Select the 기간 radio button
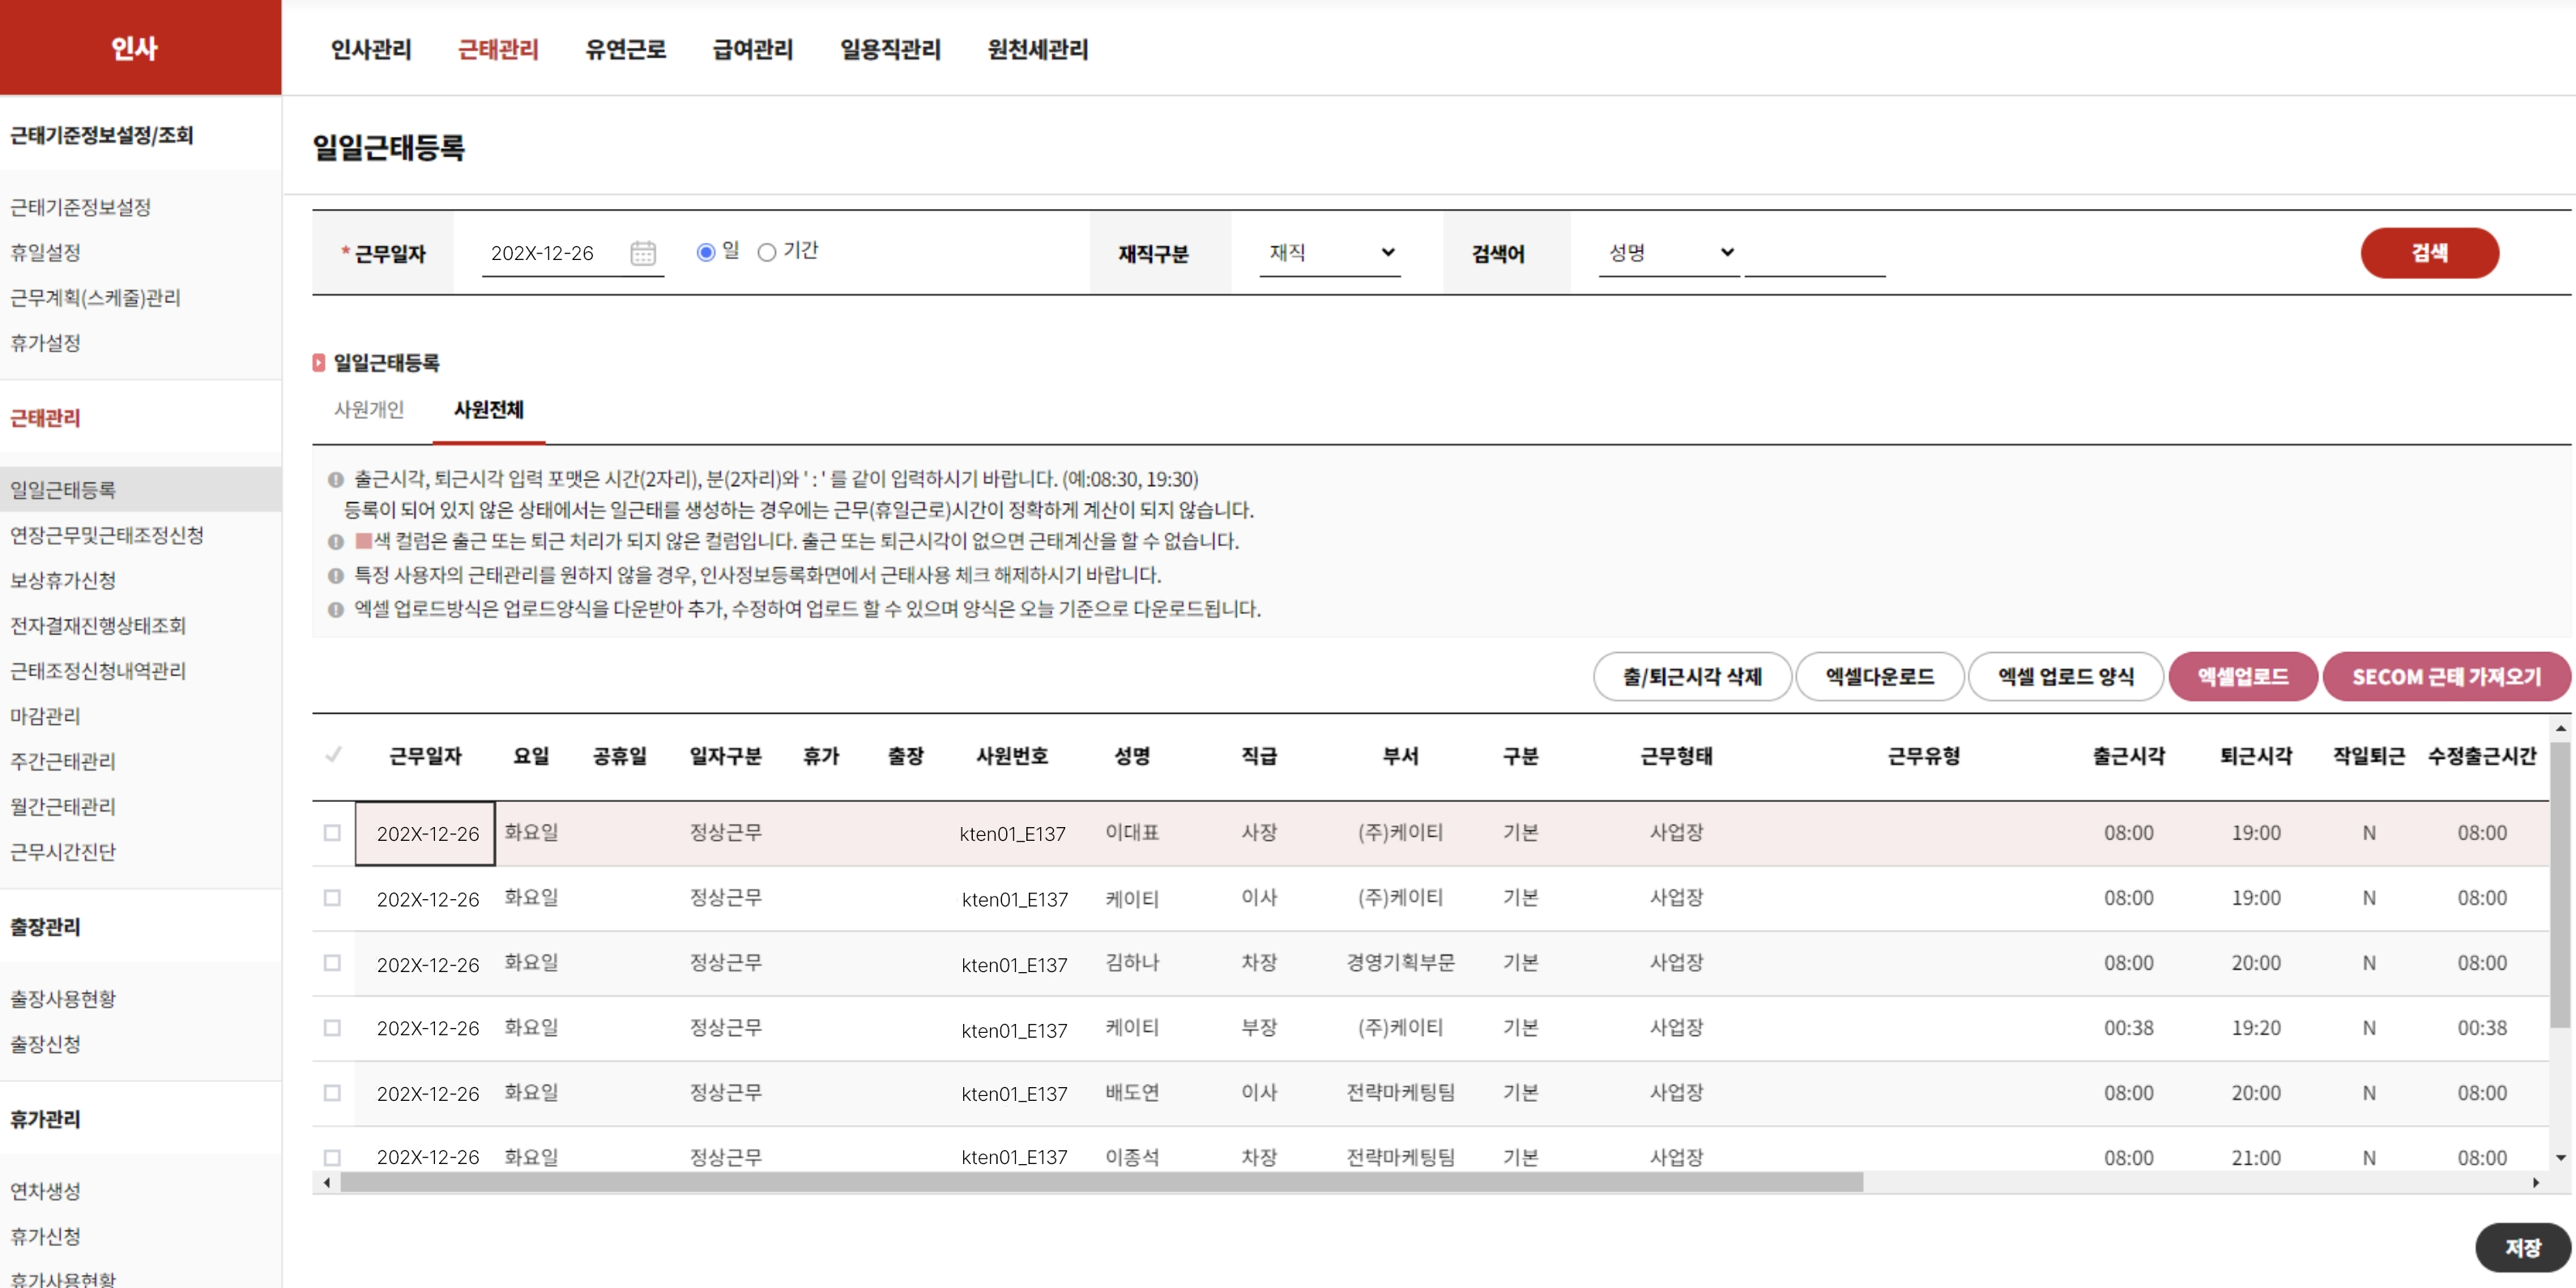2576x1288 pixels. click(767, 252)
